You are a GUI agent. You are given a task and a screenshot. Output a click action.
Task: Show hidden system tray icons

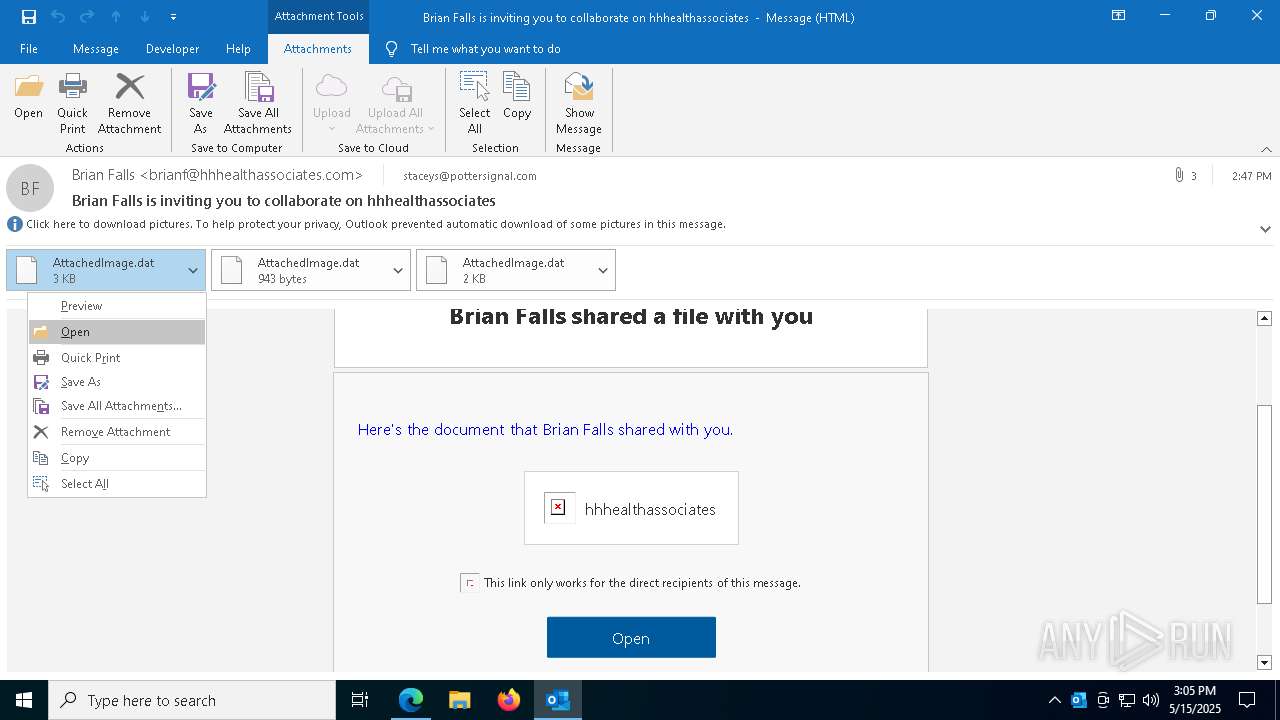(1054, 700)
